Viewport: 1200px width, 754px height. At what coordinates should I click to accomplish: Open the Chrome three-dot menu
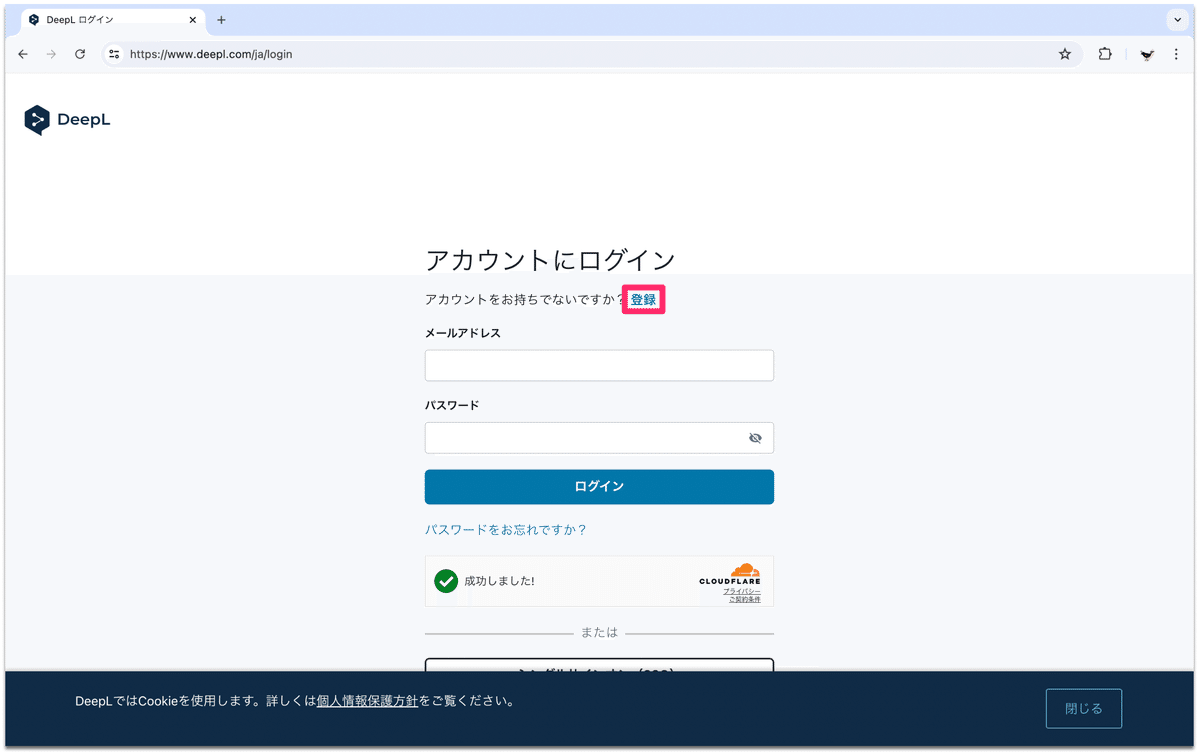(x=1176, y=54)
